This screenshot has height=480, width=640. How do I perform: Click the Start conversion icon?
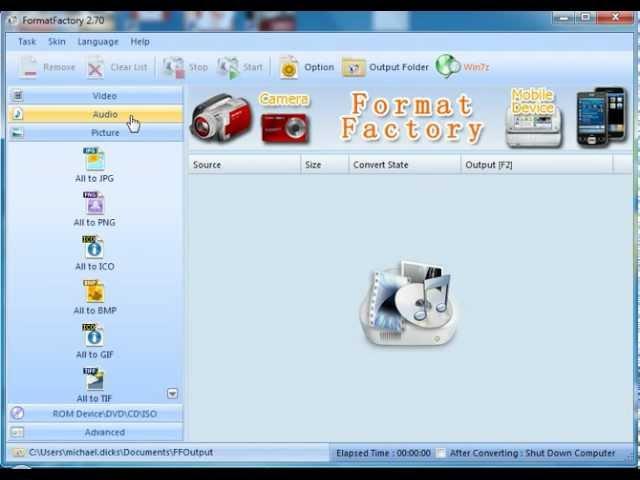[x=228, y=67]
